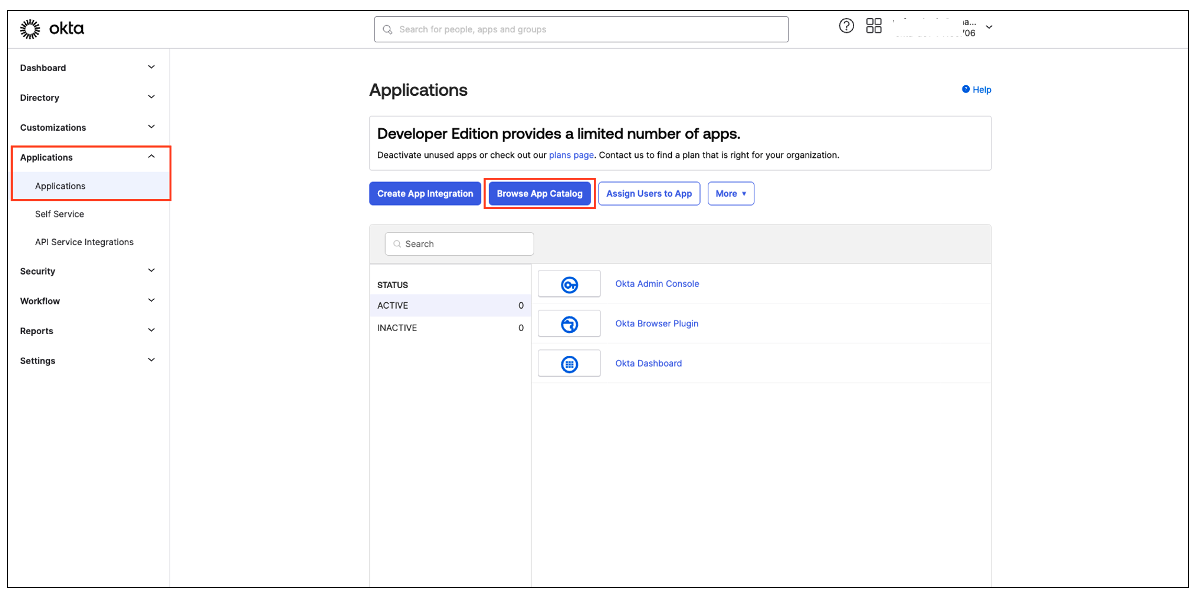
Task: Expand the Security menu chevron
Action: point(151,270)
